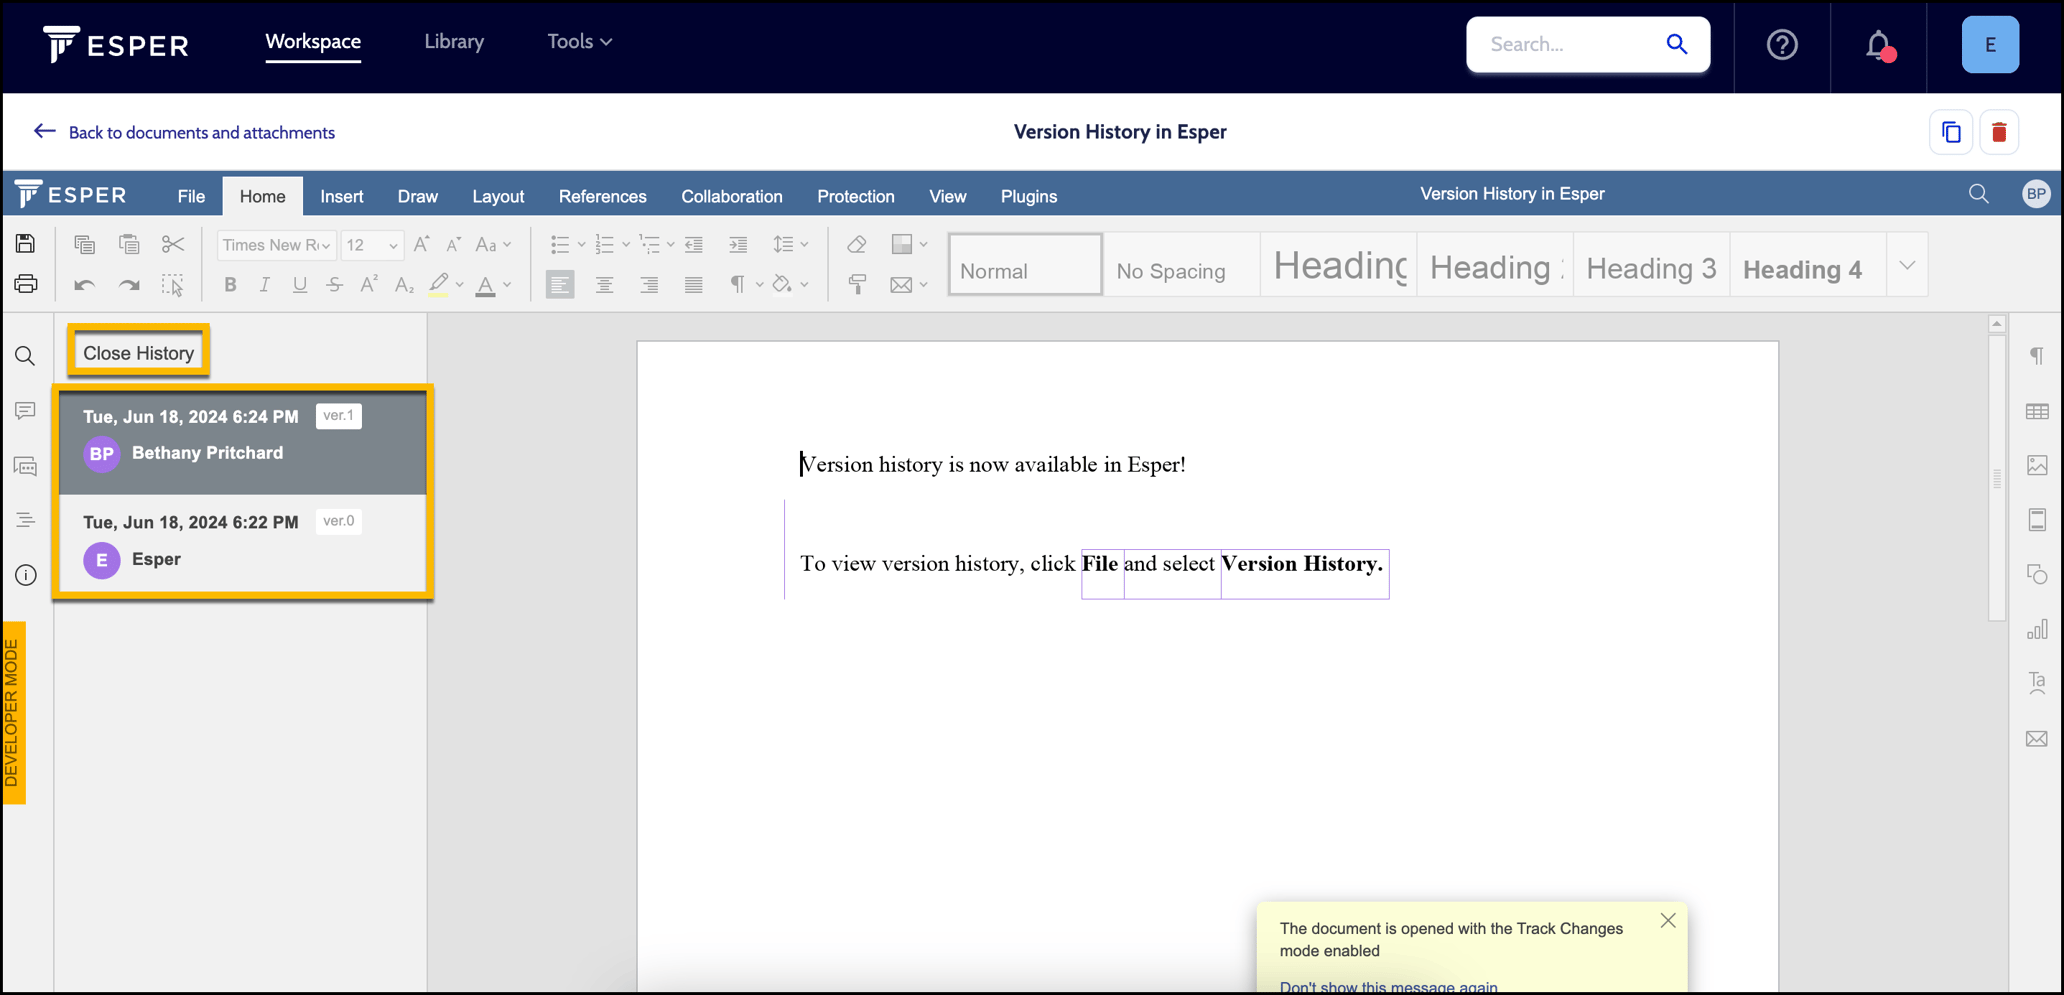Click the Close History button
The height and width of the screenshot is (995, 2064).
pos(139,353)
